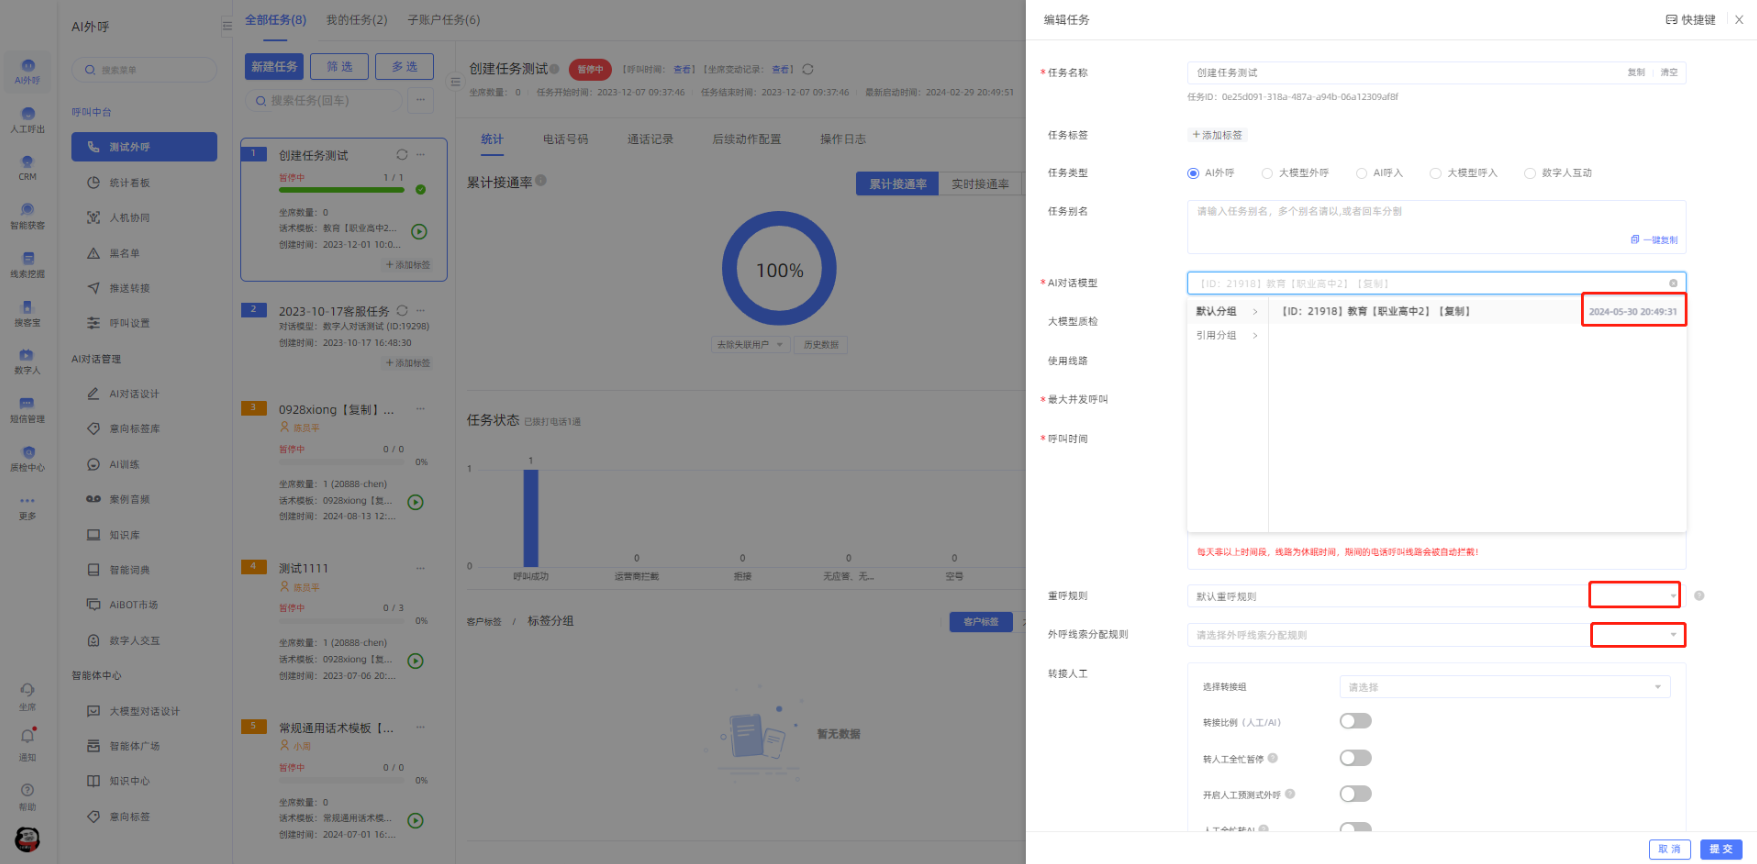Click the 提交 submit button
The height and width of the screenshot is (864, 1757).
click(x=1720, y=849)
